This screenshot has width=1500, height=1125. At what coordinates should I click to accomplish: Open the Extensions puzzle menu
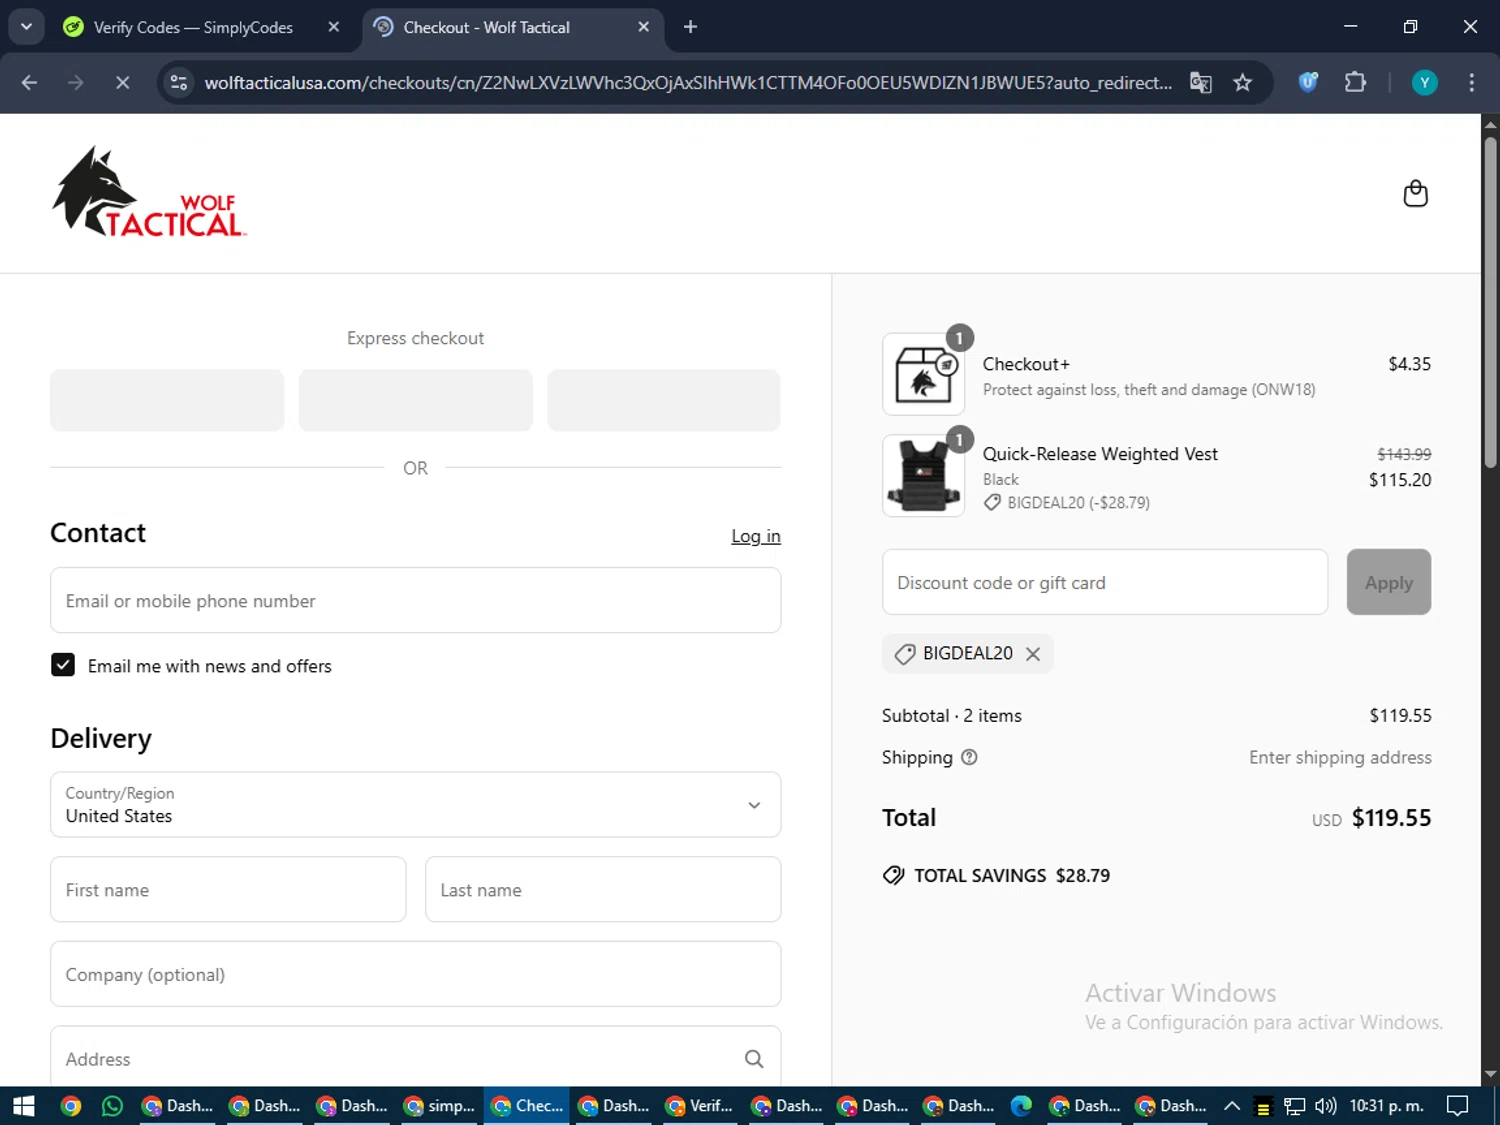click(1355, 83)
